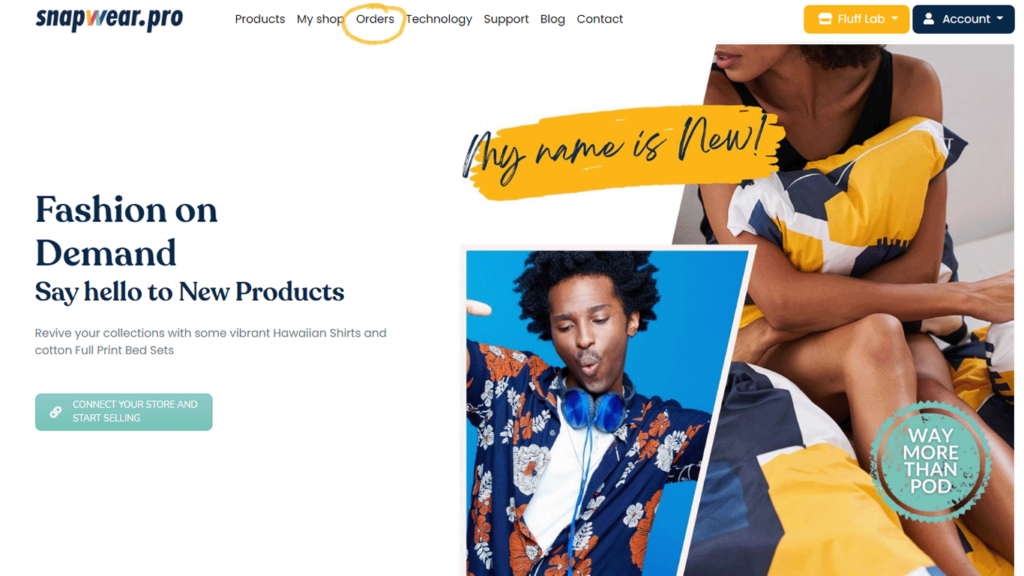Click the Way More Than POD badge

coord(931,461)
